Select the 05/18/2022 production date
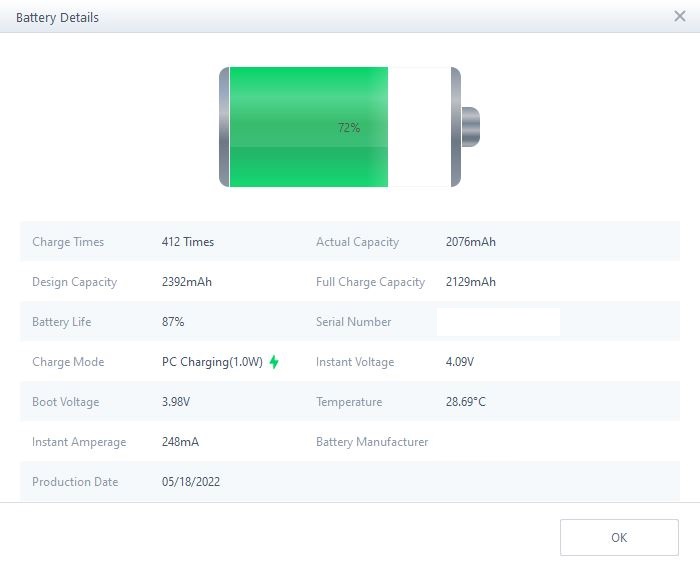This screenshot has height=573, width=700. [x=191, y=482]
